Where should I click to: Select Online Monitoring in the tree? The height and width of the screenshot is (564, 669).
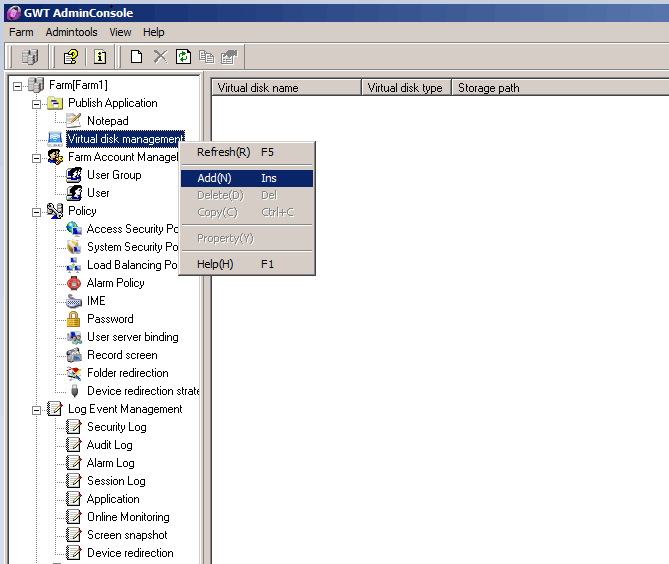click(128, 517)
